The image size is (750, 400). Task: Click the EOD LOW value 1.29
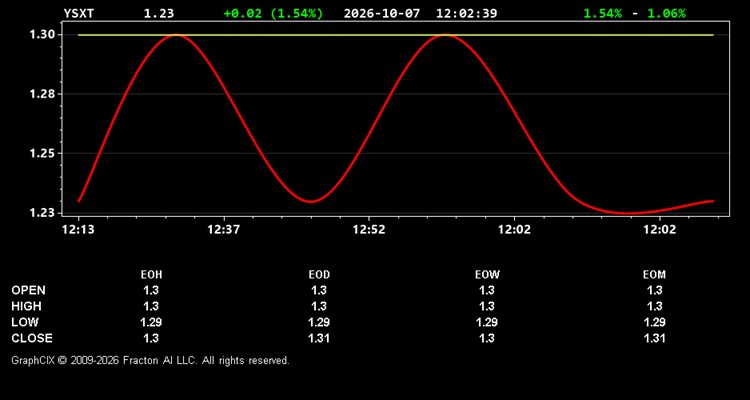pos(319,322)
